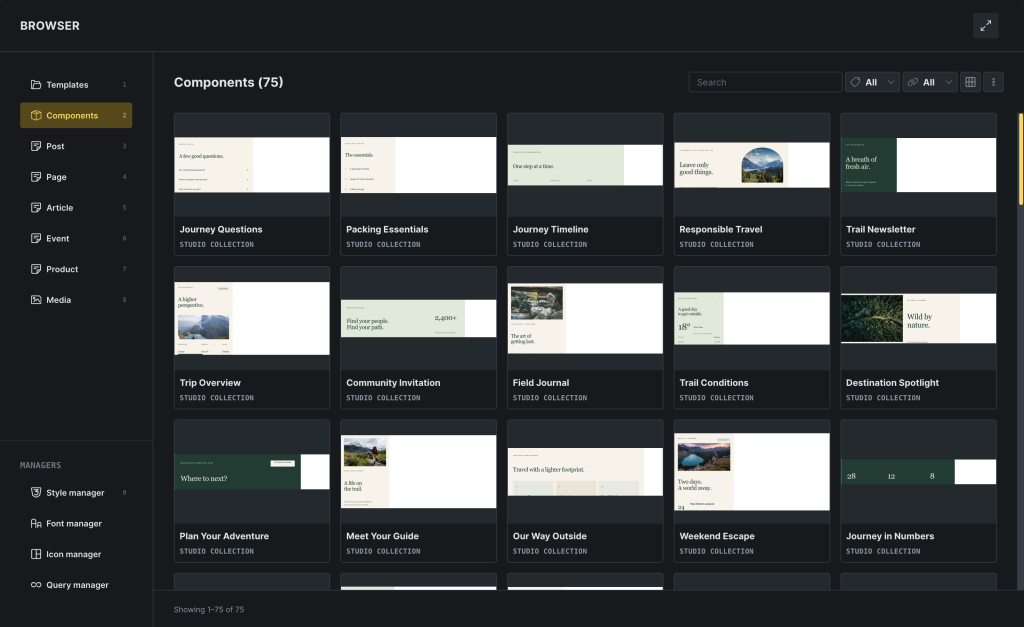
Task: Click the expand fullscreen icon
Action: click(985, 25)
